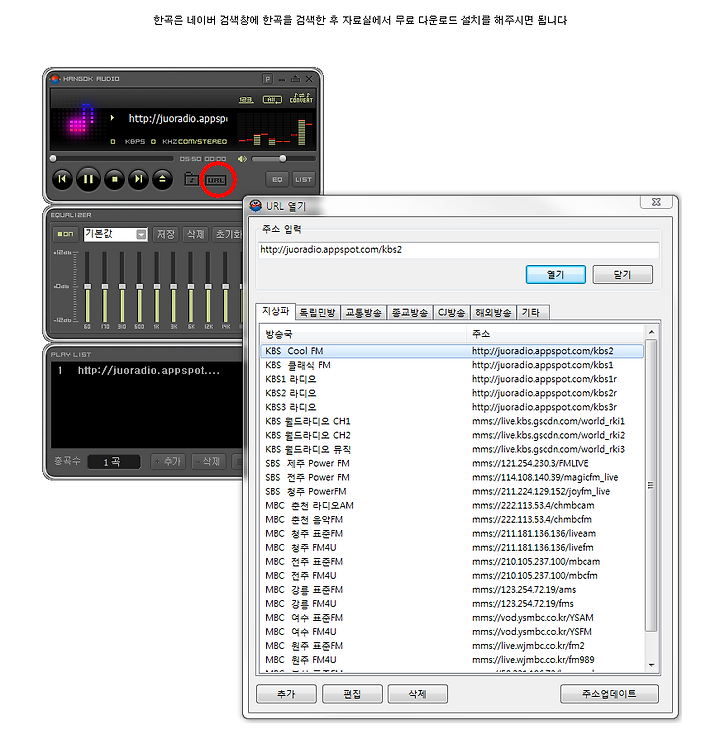Click the 123 shuffle/order mode icon
This screenshot has width=720, height=729.
click(x=246, y=99)
